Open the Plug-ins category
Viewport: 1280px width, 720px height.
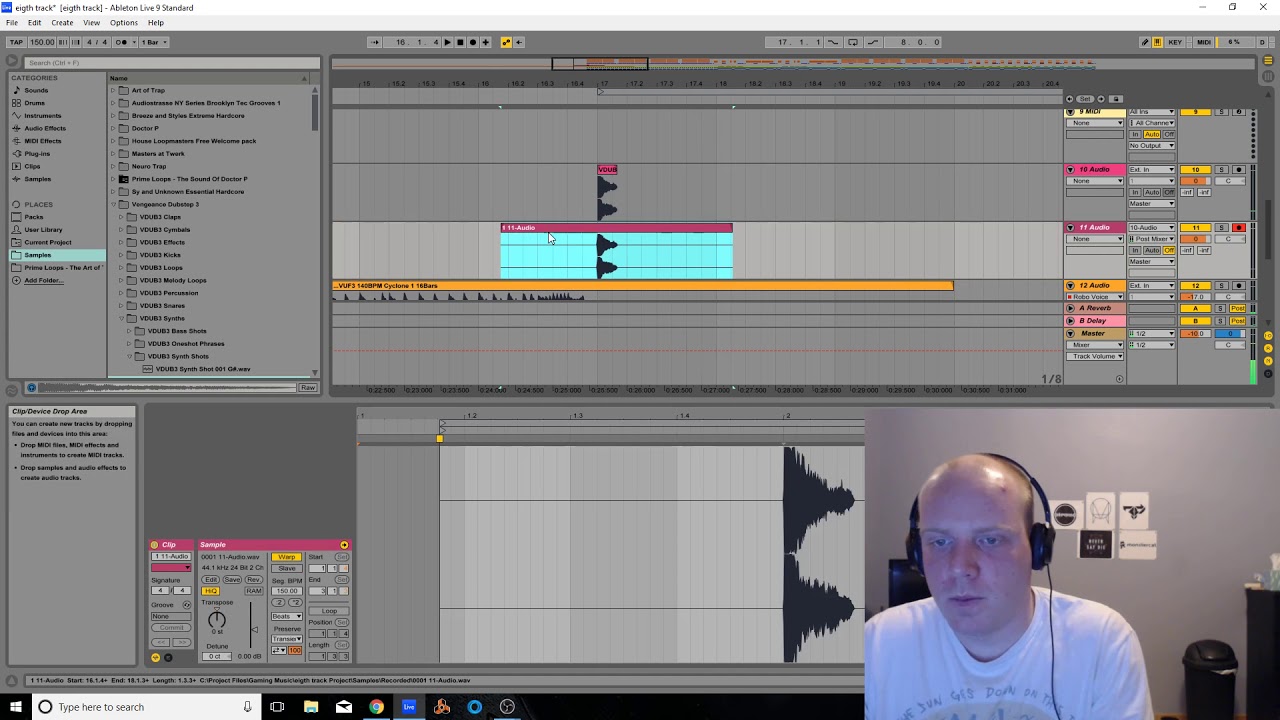click(x=37, y=154)
